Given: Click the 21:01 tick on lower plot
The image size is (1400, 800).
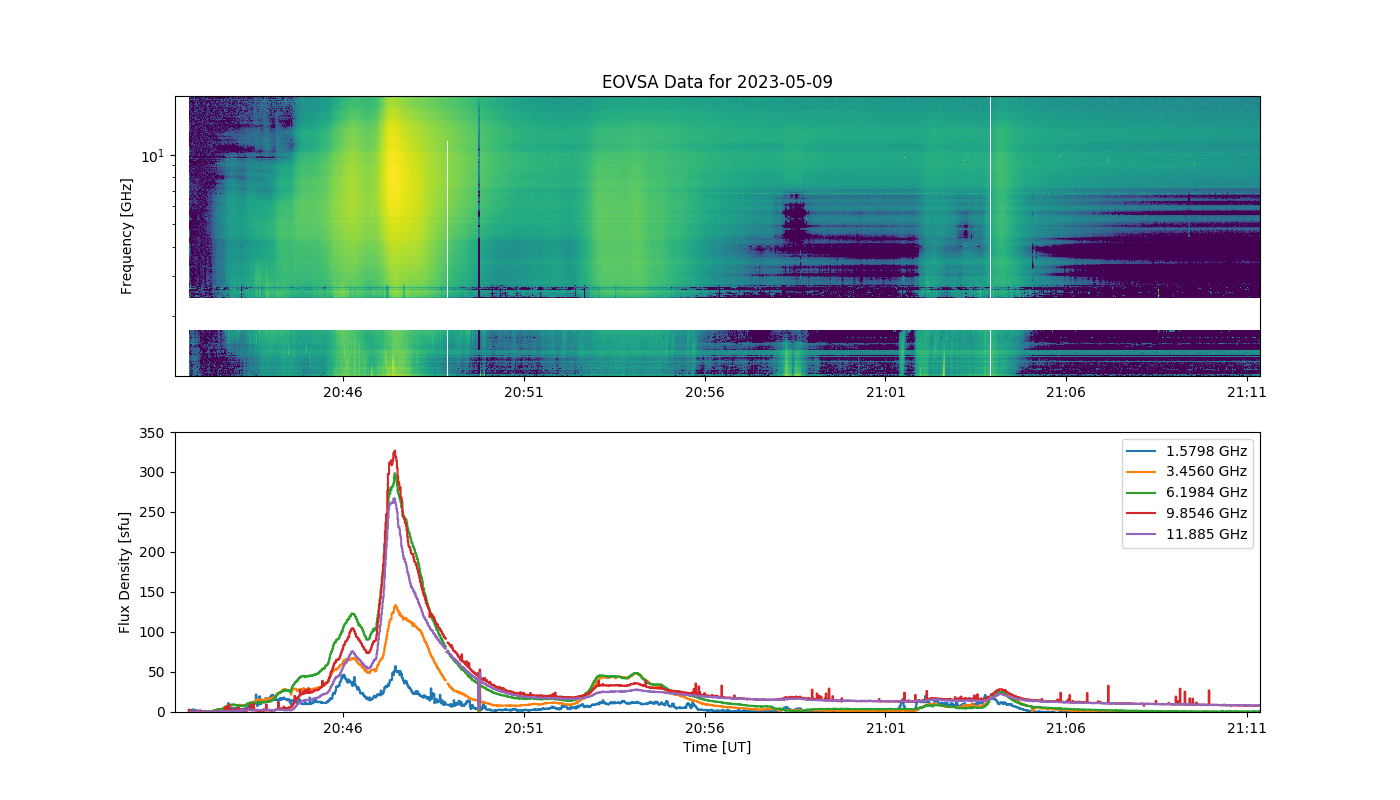Looking at the screenshot, I should 885,728.
